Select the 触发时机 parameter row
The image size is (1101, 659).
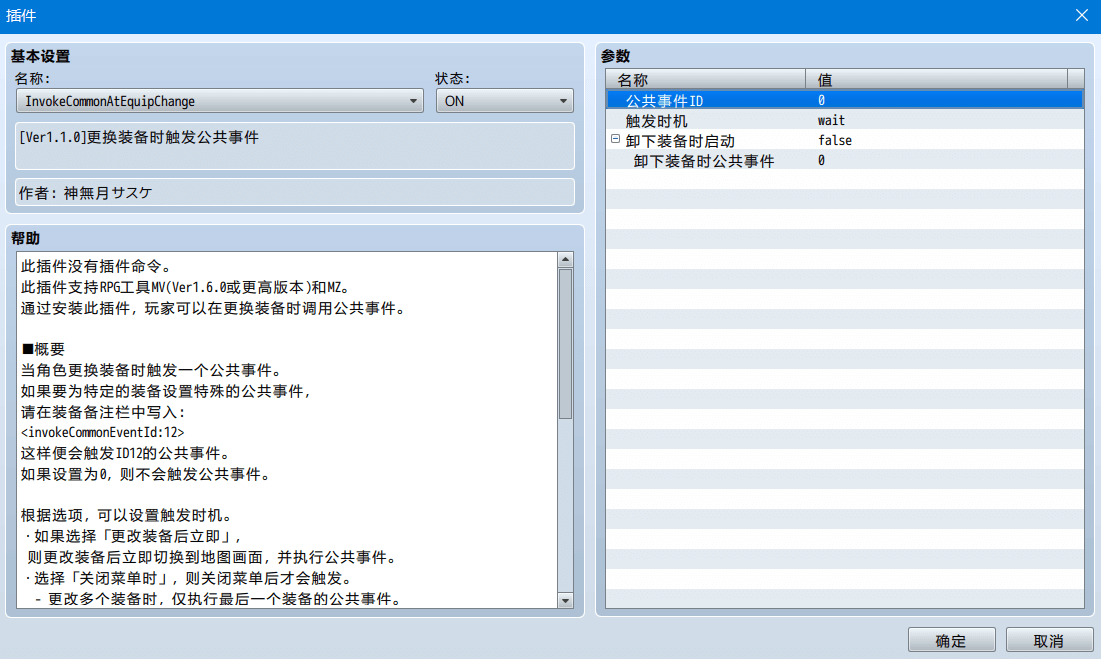click(845, 121)
